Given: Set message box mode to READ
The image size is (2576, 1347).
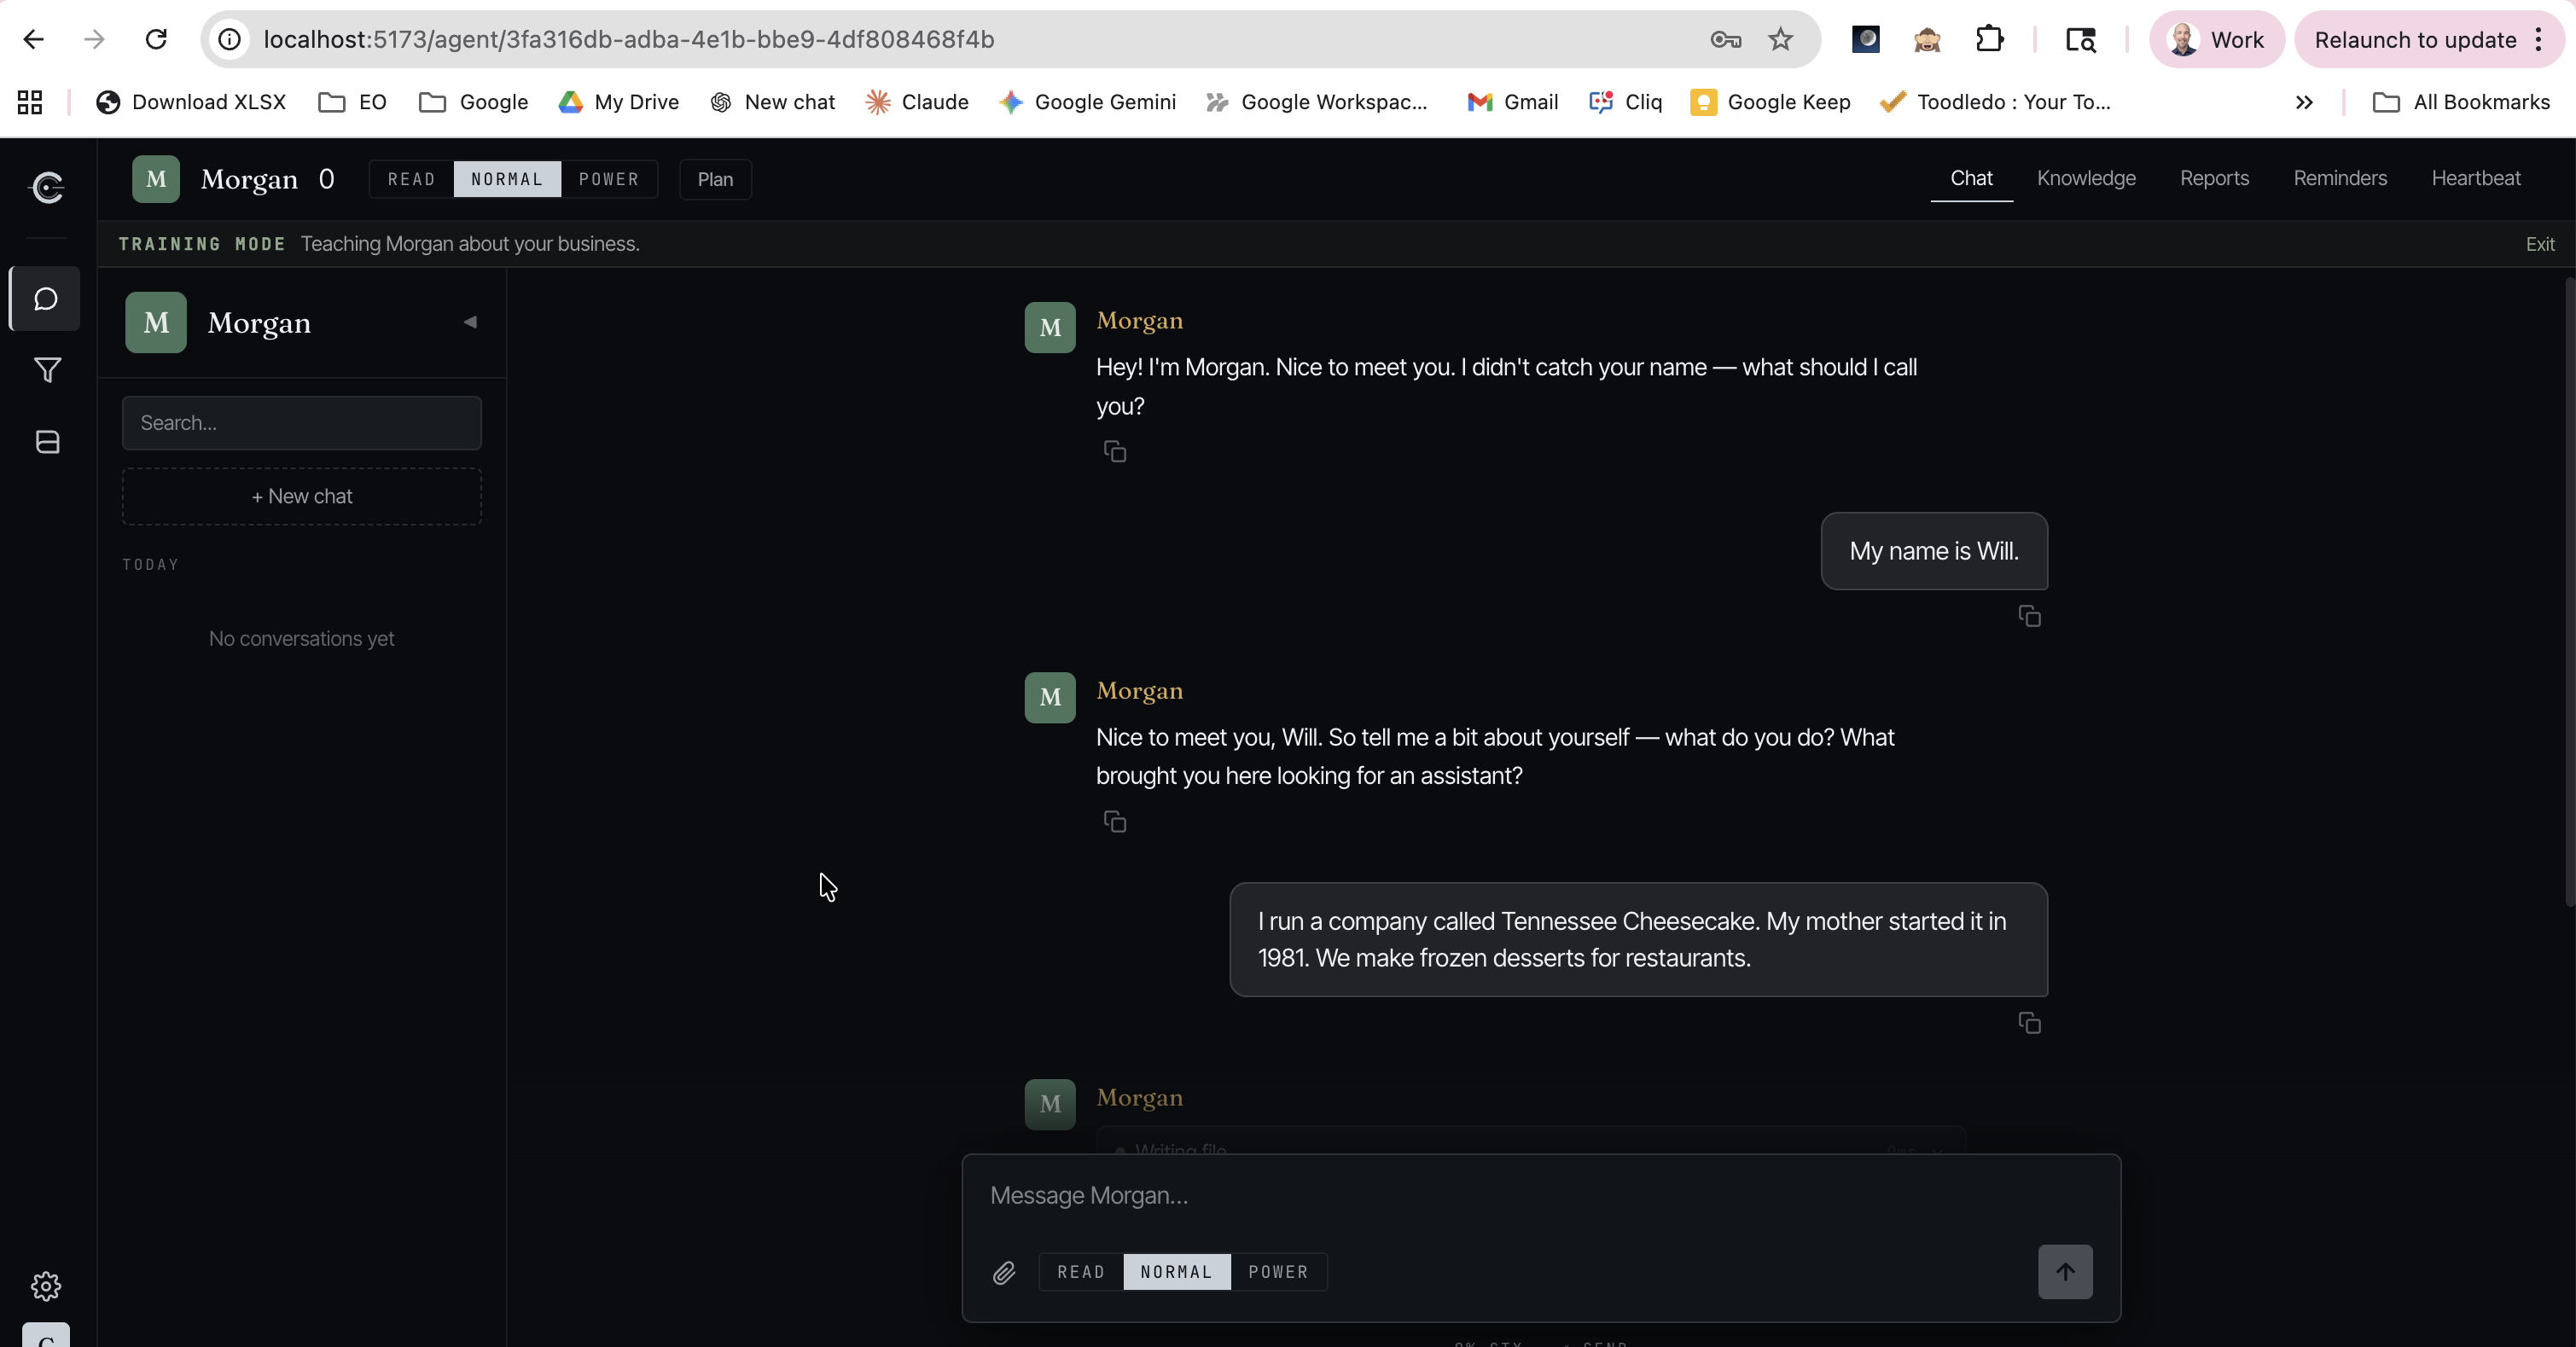Looking at the screenshot, I should point(1081,1272).
